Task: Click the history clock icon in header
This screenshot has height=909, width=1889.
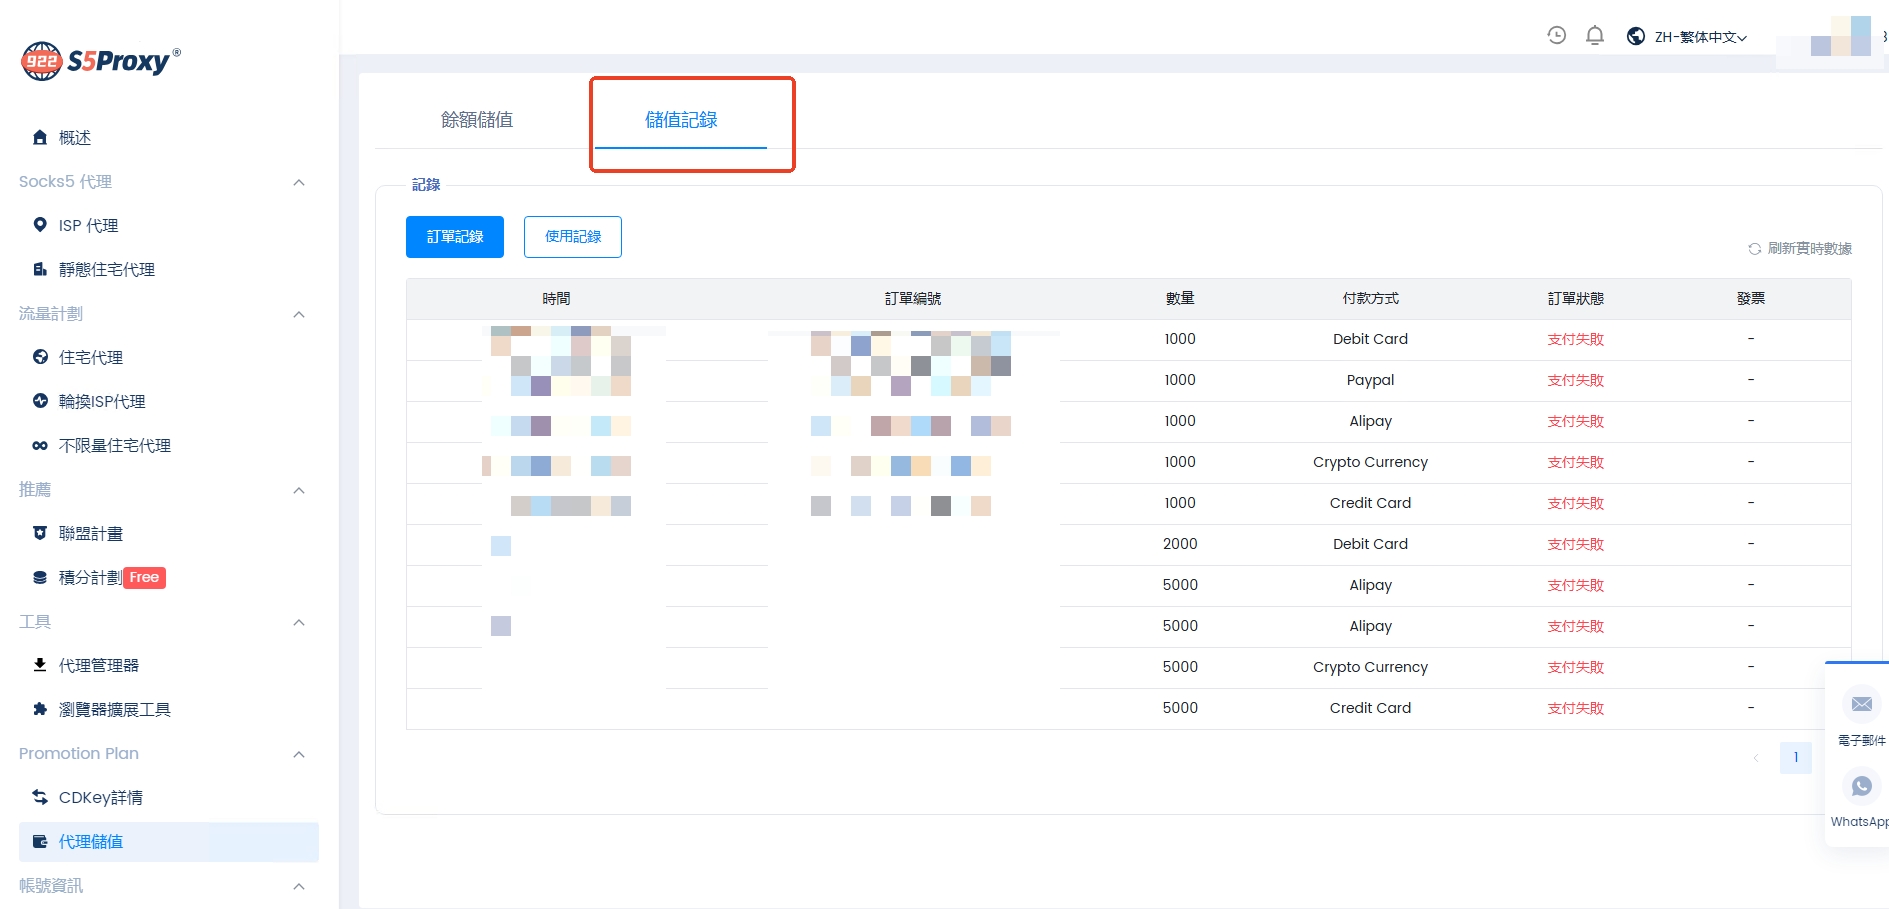Action: (x=1556, y=36)
